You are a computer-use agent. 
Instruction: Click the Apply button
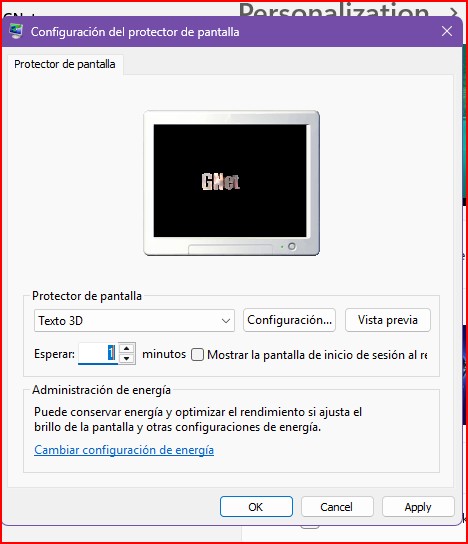click(418, 507)
